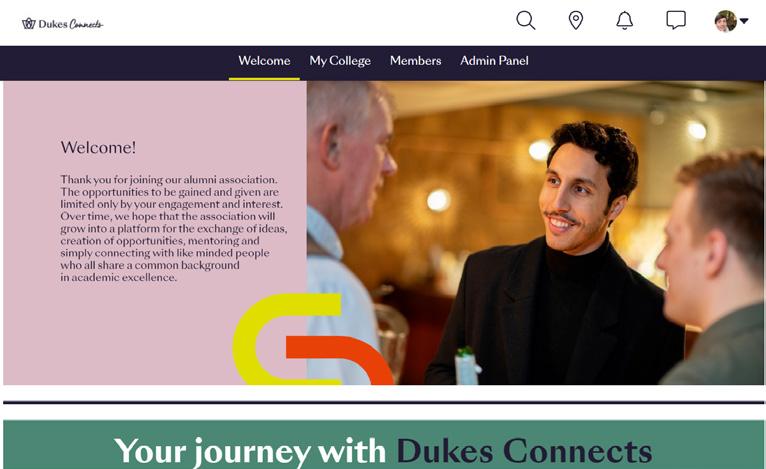The height and width of the screenshot is (469, 766).
Task: Open the search magnifier icon
Action: pos(526,21)
